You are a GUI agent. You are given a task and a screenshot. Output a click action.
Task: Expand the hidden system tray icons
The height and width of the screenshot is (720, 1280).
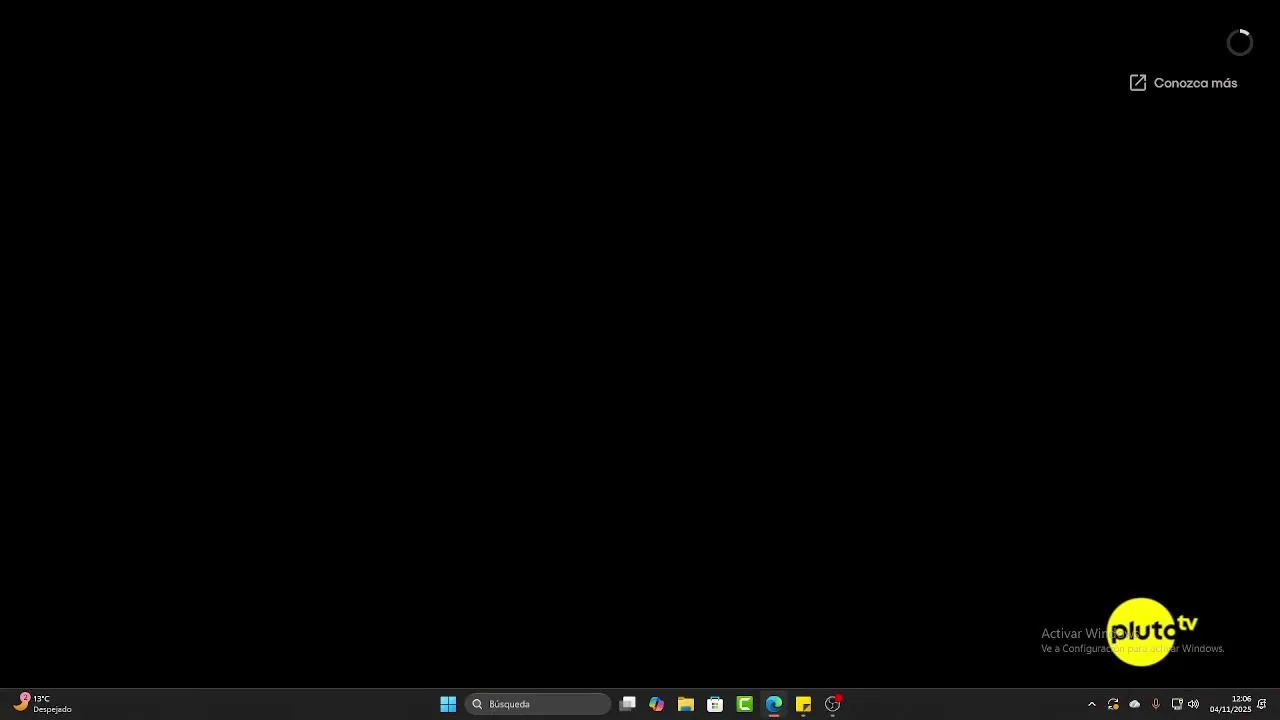(1092, 704)
